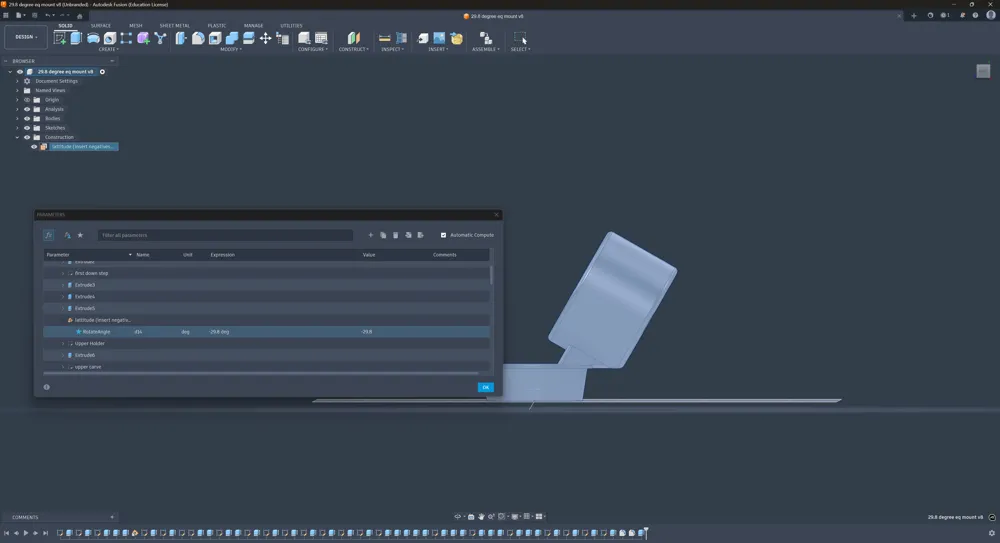Viewport: 1000px width, 543px height.
Task: Toggle visibility of Analysis folder
Action: (x=27, y=109)
